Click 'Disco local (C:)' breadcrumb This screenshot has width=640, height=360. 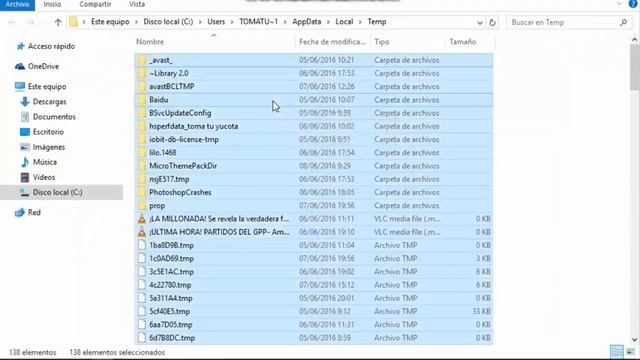point(168,22)
